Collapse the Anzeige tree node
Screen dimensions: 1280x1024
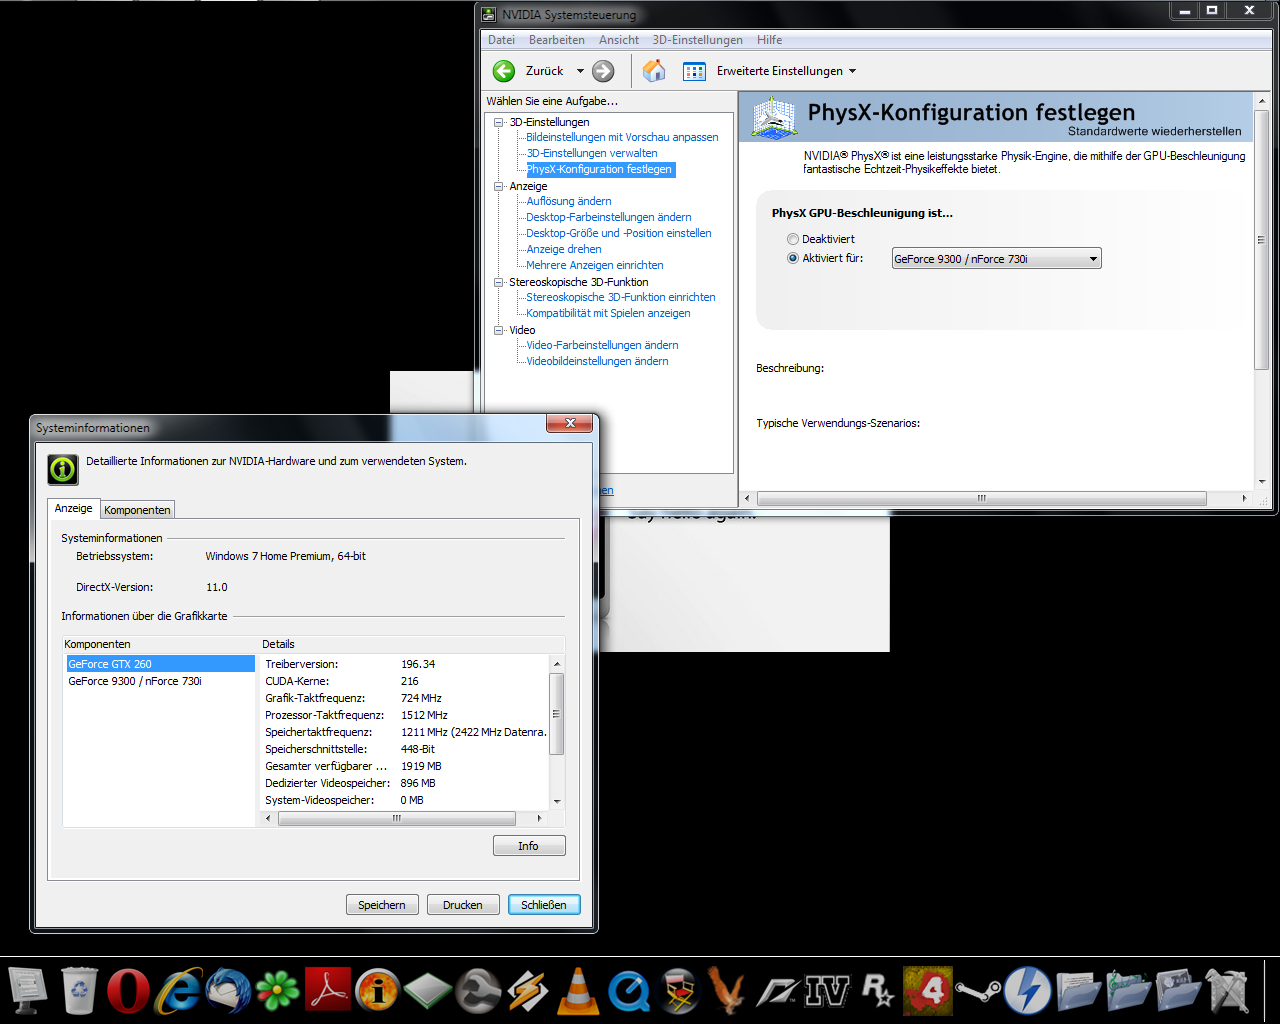(498, 186)
